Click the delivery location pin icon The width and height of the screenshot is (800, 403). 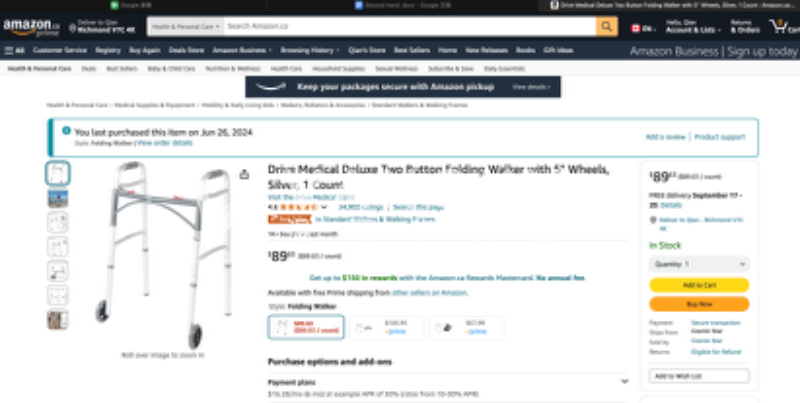tap(72, 28)
